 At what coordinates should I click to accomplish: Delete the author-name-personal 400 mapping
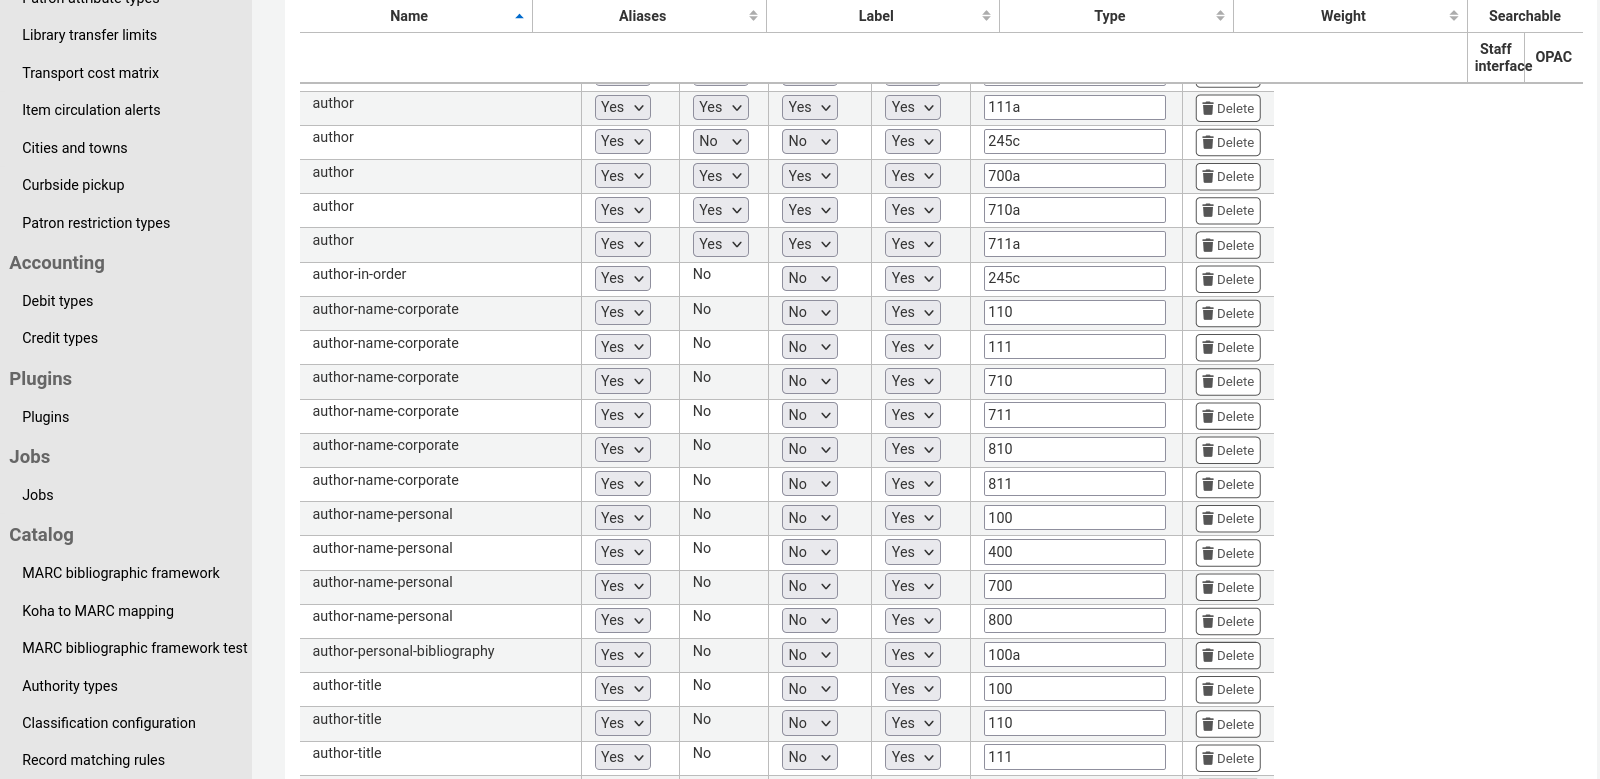pos(1227,554)
